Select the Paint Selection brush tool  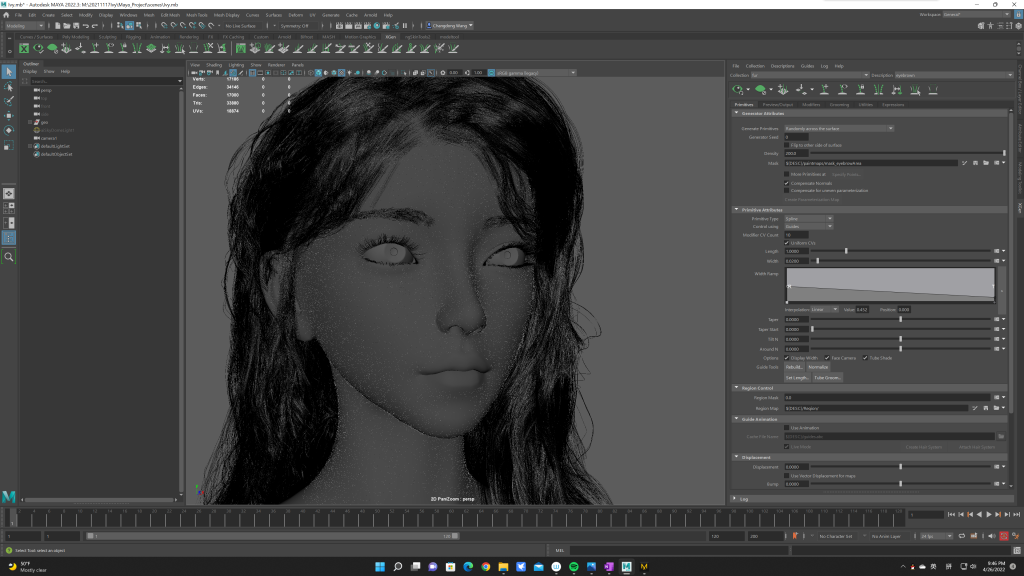(x=9, y=101)
